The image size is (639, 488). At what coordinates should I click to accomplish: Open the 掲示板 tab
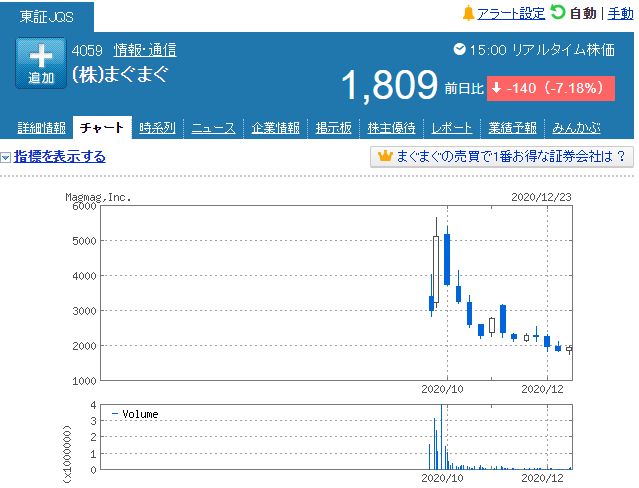click(333, 128)
